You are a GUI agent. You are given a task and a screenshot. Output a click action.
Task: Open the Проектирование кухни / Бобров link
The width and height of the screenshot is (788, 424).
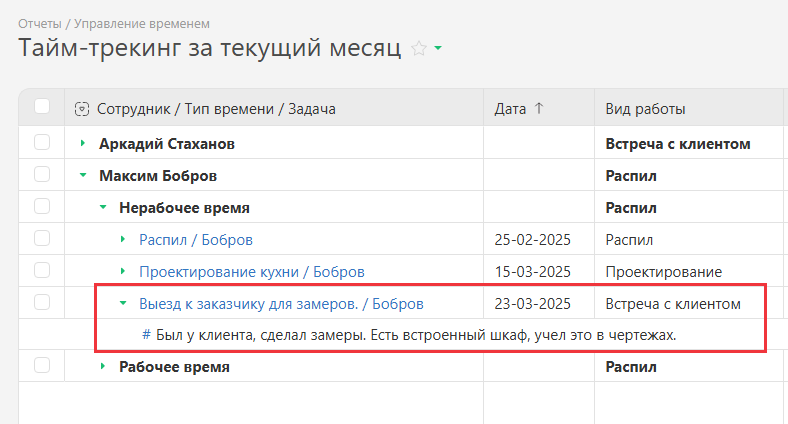tap(252, 272)
